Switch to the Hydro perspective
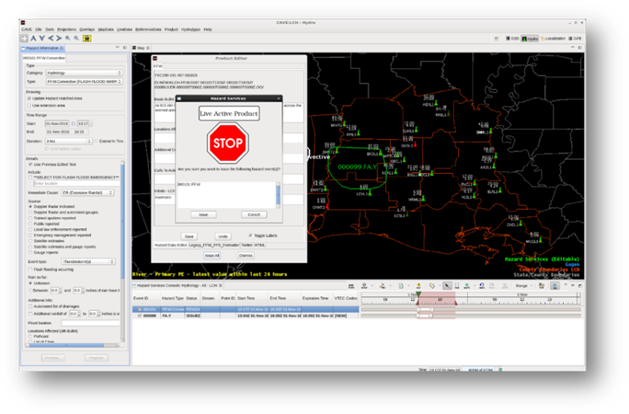The width and height of the screenshot is (629, 414). pyautogui.click(x=530, y=39)
